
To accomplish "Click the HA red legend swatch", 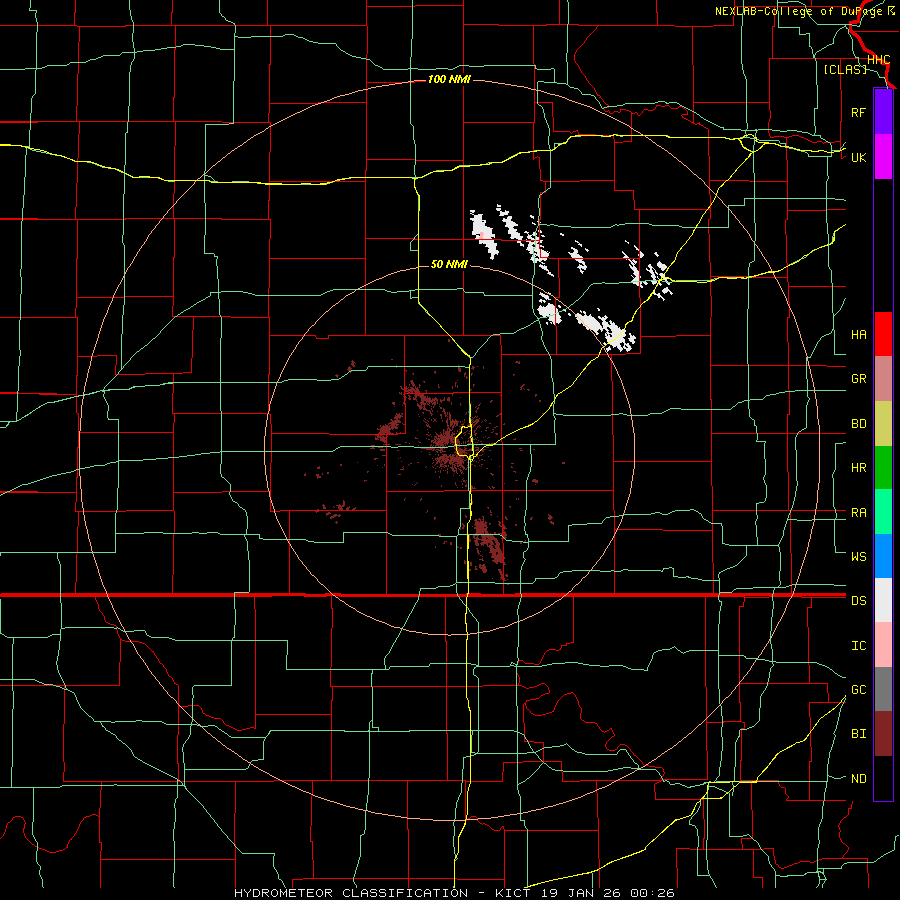I will point(883,334).
